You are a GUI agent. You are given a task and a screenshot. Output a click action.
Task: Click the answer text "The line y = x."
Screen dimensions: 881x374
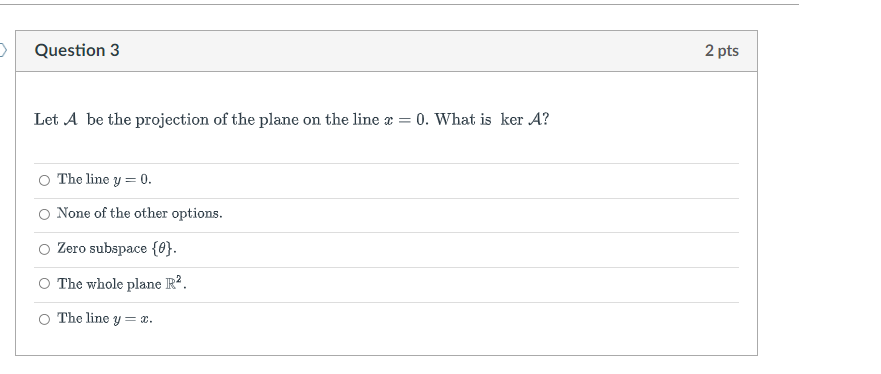click(105, 318)
